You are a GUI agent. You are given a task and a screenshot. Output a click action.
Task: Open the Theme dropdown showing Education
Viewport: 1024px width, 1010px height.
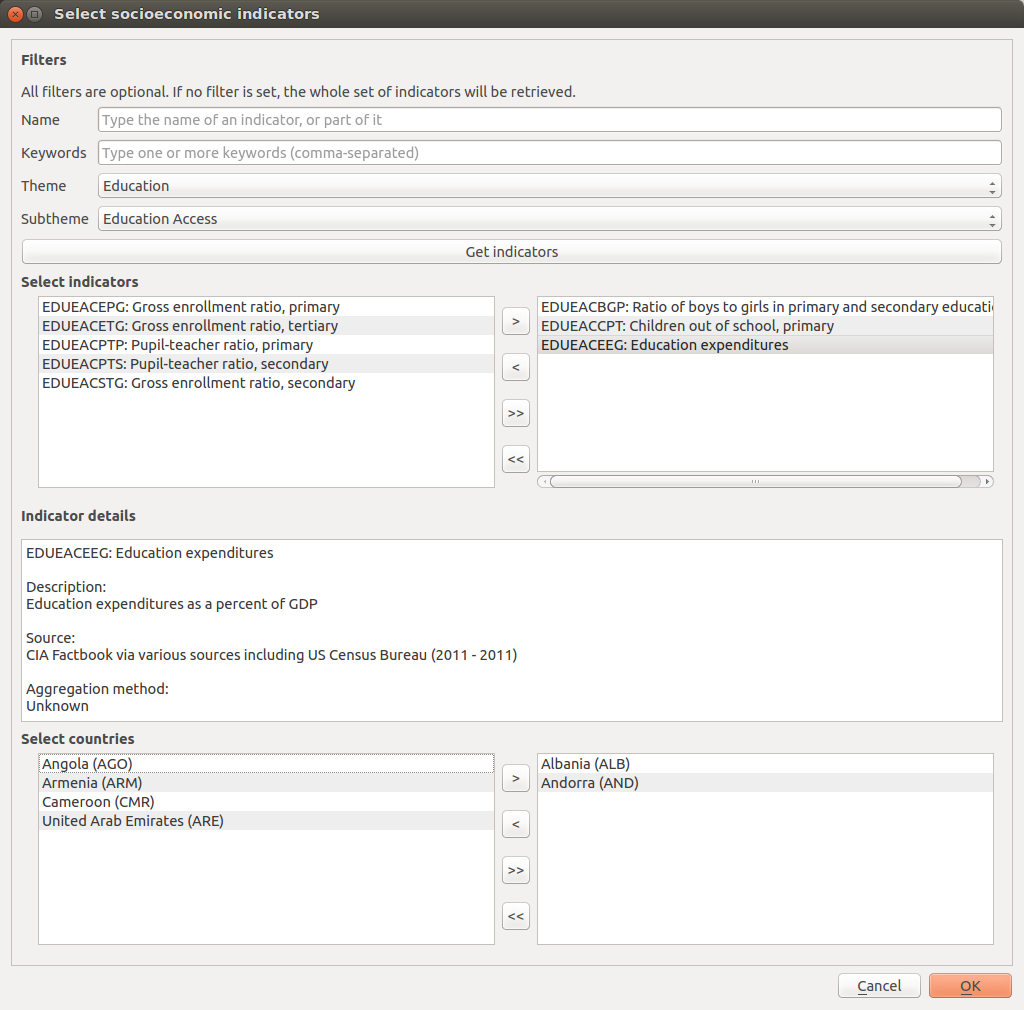[549, 186]
